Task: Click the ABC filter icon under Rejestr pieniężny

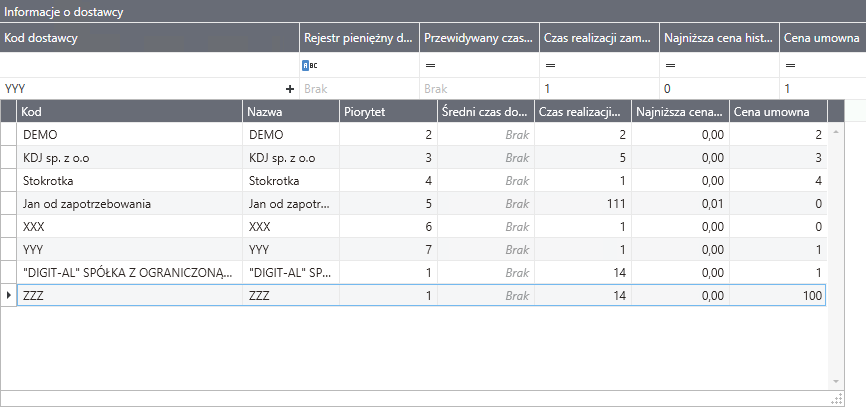Action: click(x=309, y=65)
